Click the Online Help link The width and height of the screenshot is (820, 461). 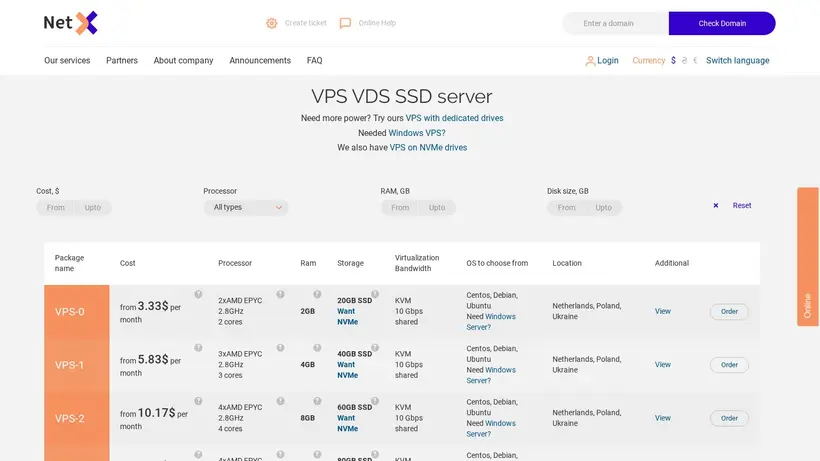[x=377, y=23]
